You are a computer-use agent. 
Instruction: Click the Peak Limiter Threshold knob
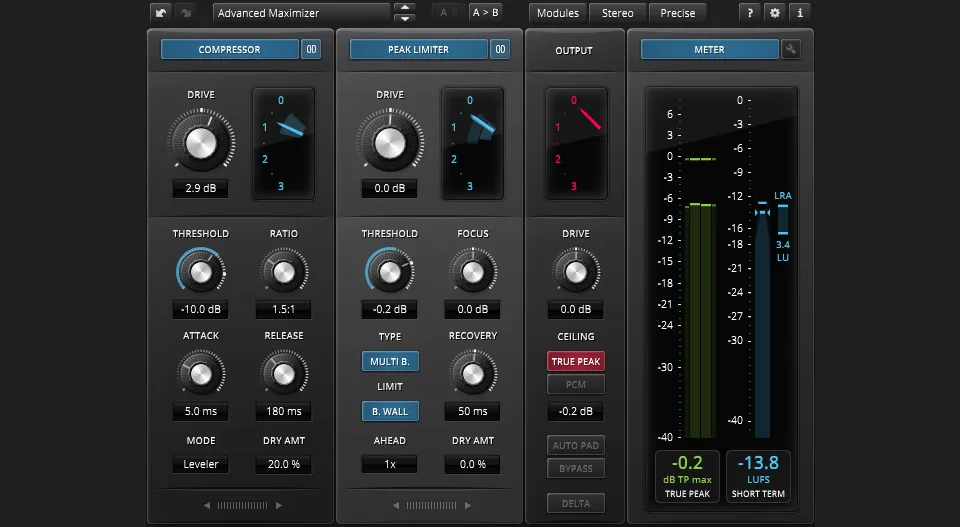point(389,272)
